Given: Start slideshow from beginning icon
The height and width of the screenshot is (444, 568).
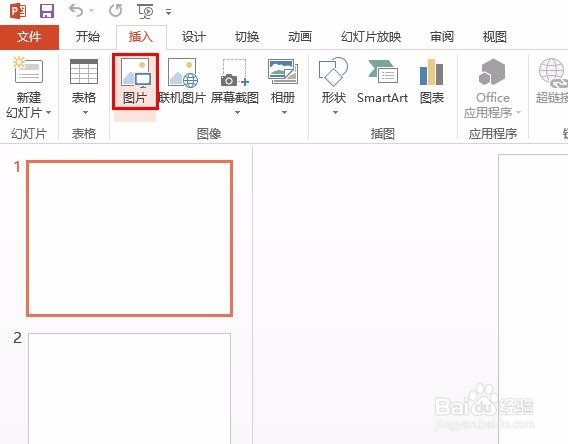Looking at the screenshot, I should coord(145,11).
